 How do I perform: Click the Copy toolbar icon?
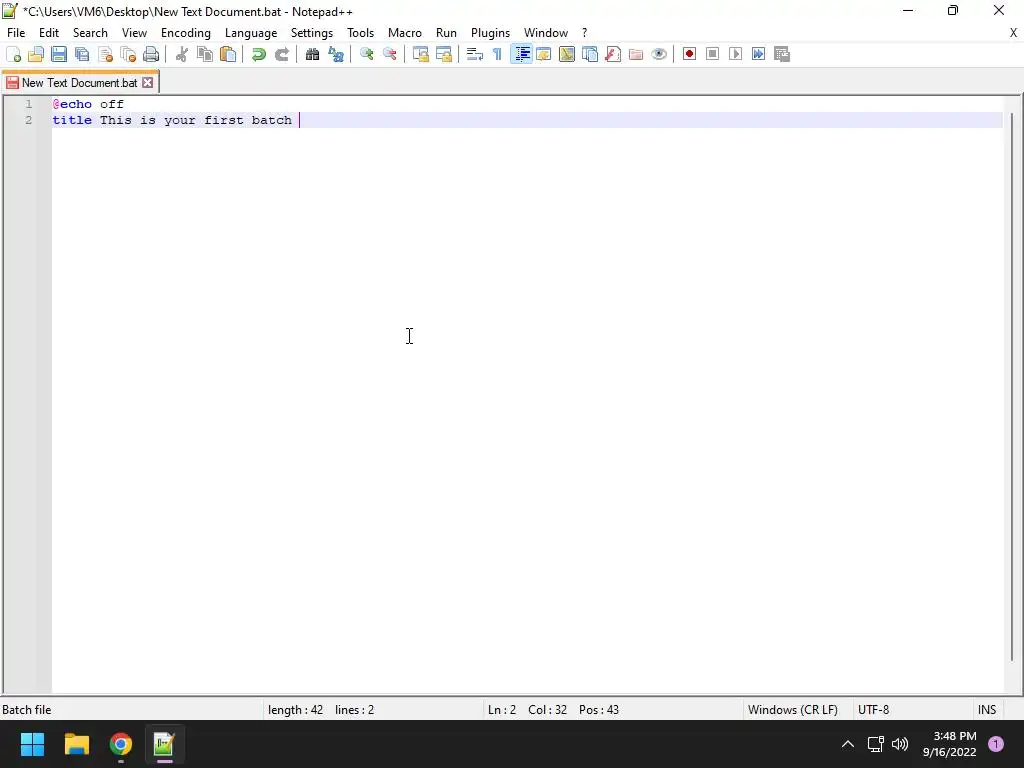pos(204,54)
